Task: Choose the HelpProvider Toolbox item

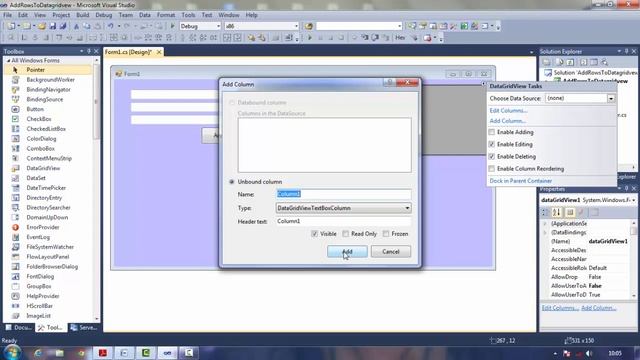Action: coord(42,296)
